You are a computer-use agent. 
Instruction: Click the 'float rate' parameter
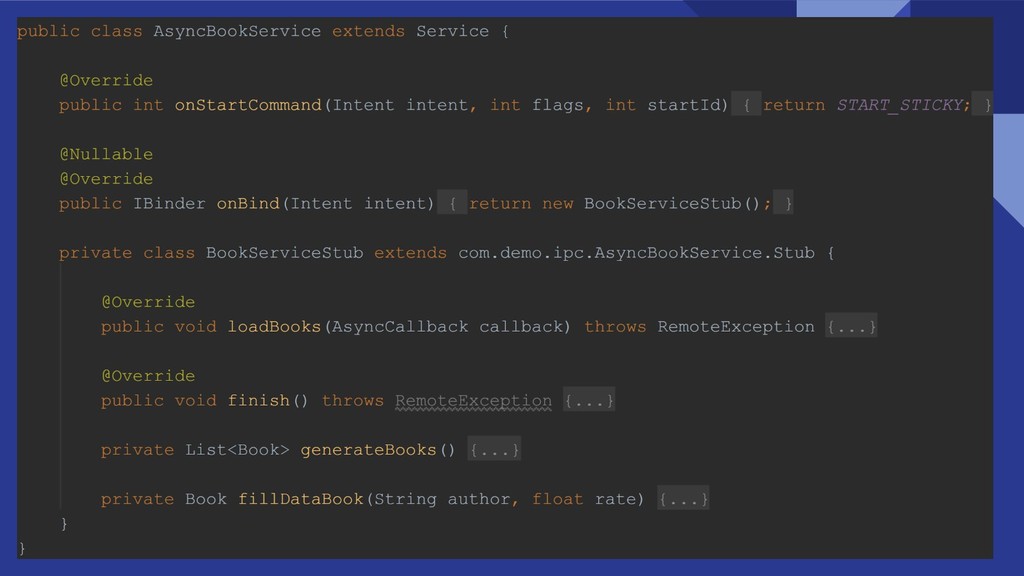[x=584, y=499]
